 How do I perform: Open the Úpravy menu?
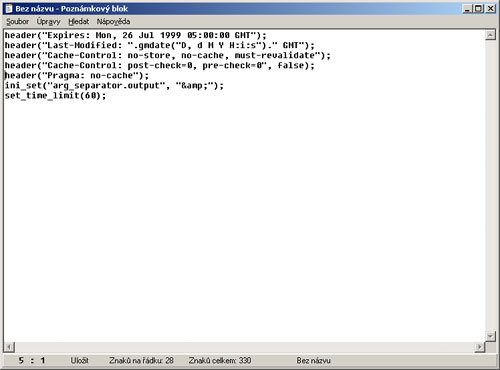tap(49, 22)
